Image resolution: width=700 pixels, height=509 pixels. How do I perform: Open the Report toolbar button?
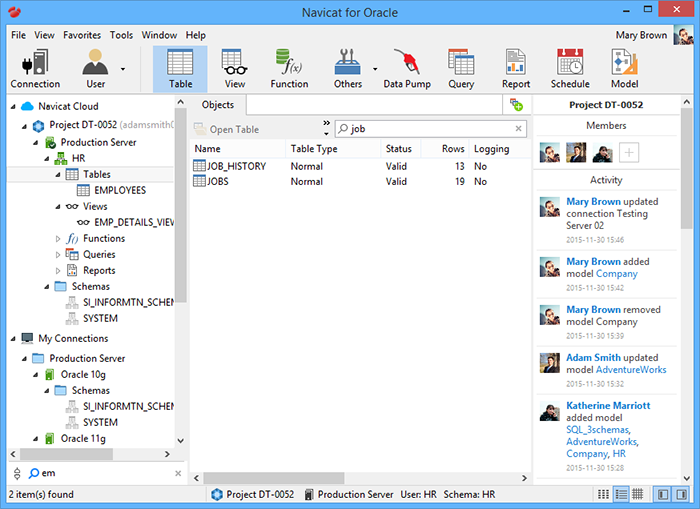pos(516,69)
